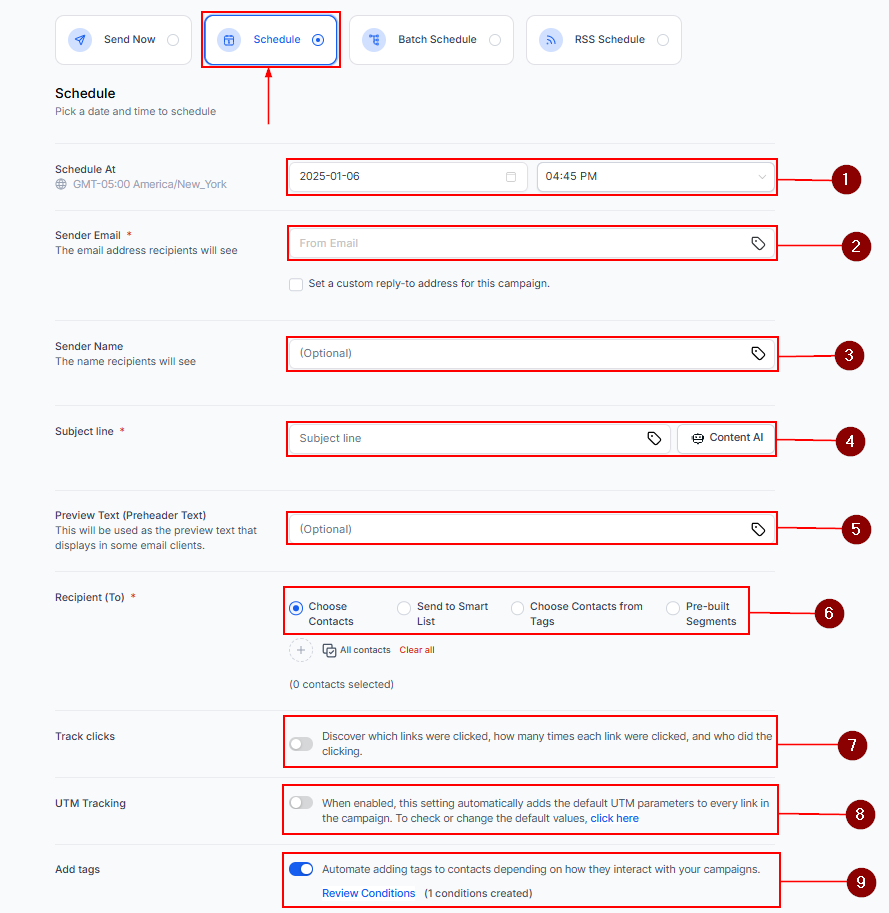Viewport: 889px width, 913px height.
Task: Open the Review Conditions link
Action: point(369,893)
